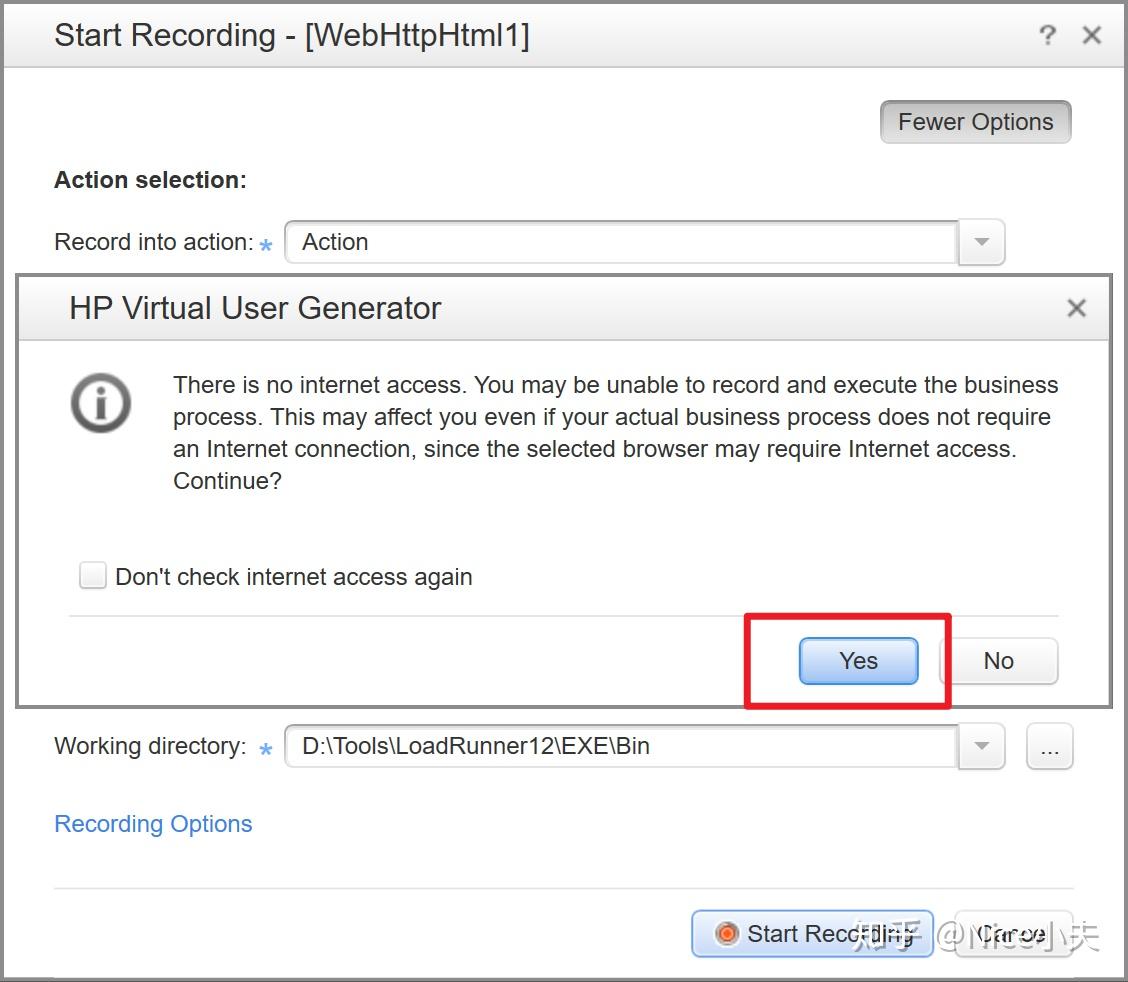Click the help question mark icon
The height and width of the screenshot is (982, 1128).
[1047, 36]
